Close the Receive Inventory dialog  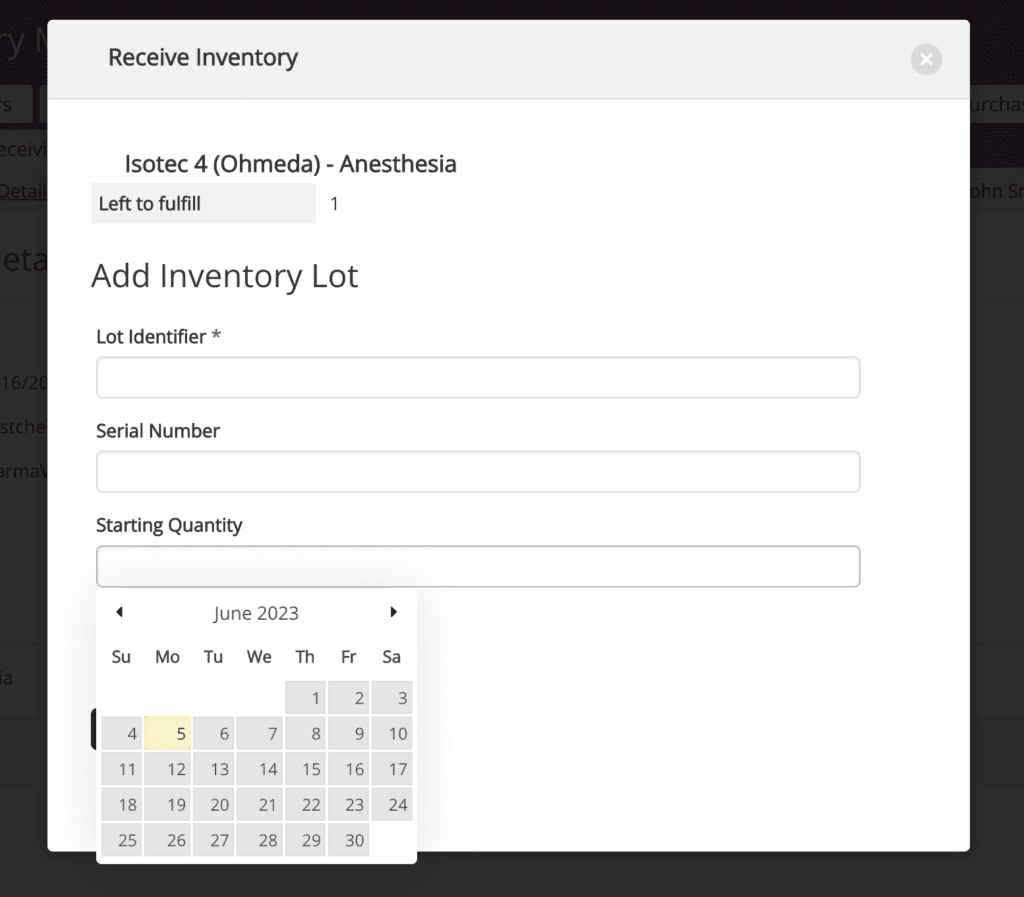point(926,60)
